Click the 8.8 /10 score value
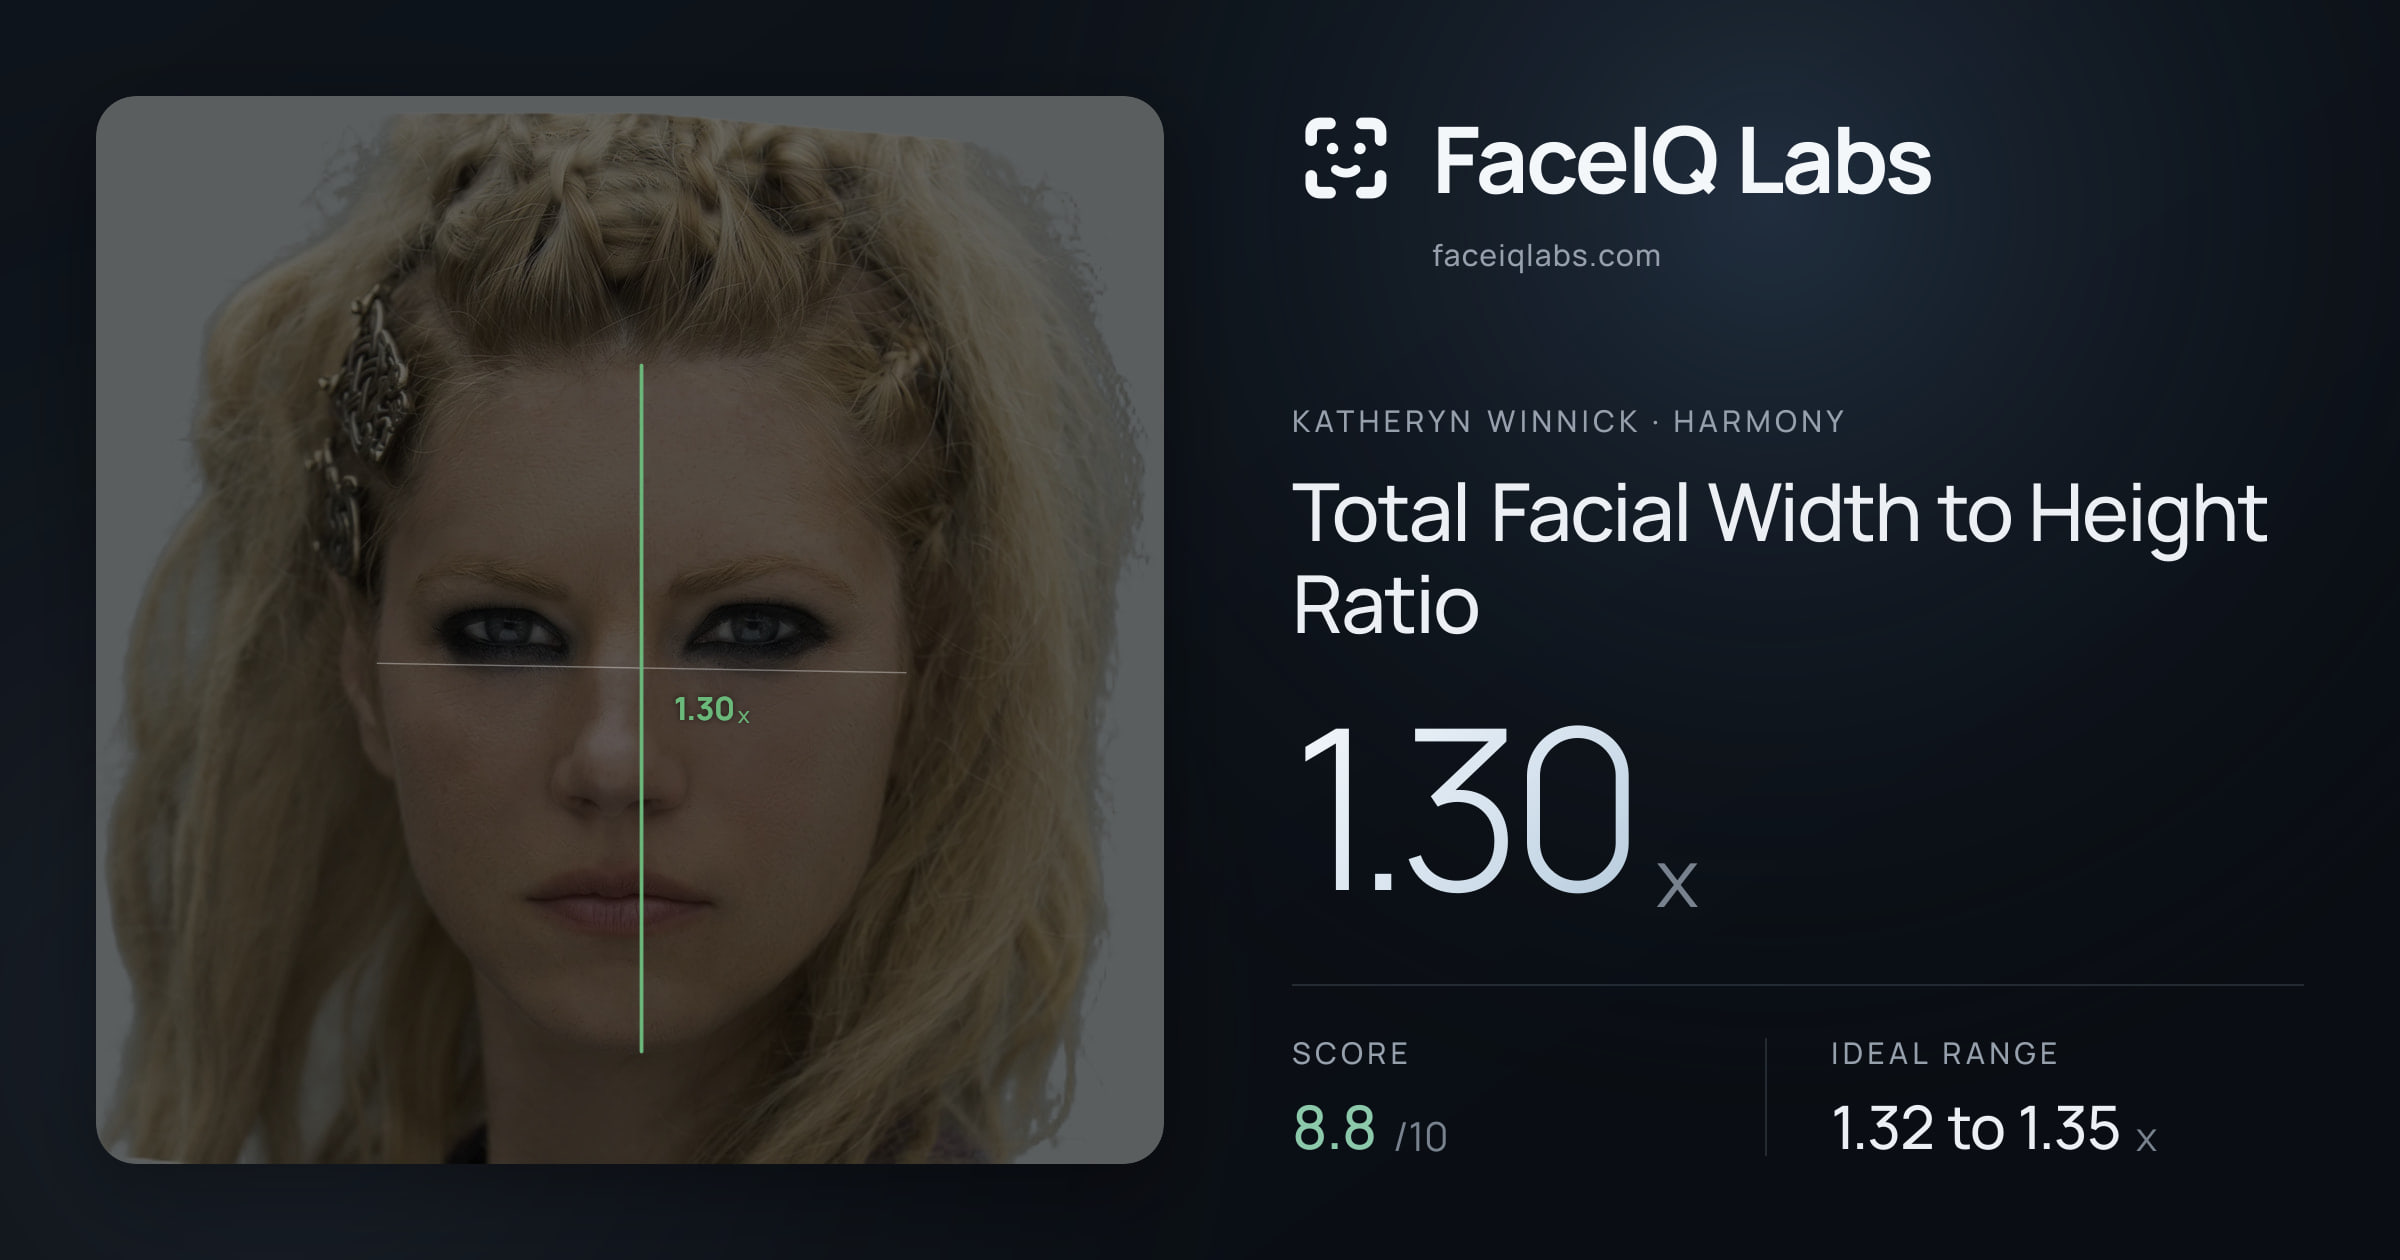This screenshot has height=1260, width=2400. click(x=1370, y=1129)
